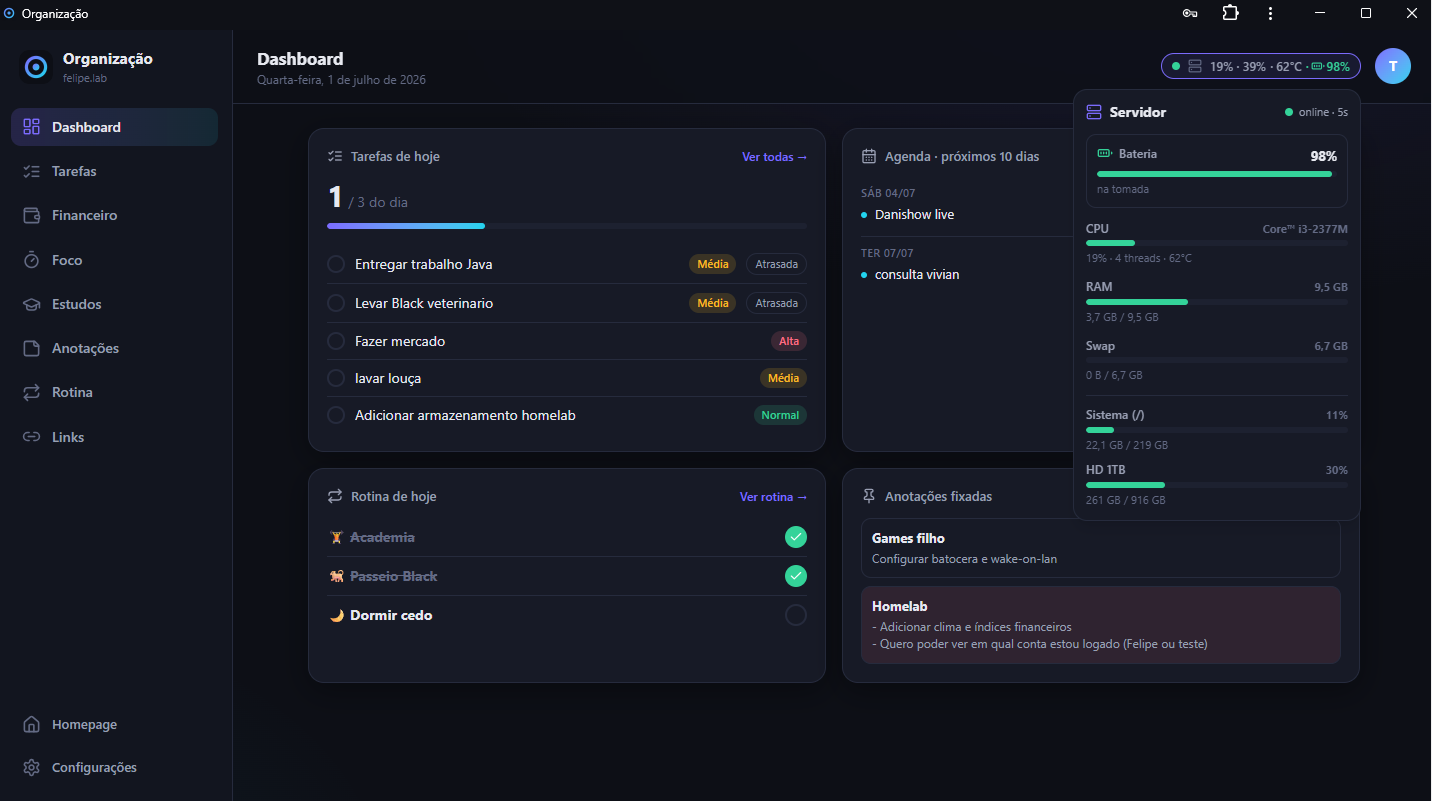The width and height of the screenshot is (1432, 801).
Task: Click the battery icon in Bateria card
Action: [1105, 154]
